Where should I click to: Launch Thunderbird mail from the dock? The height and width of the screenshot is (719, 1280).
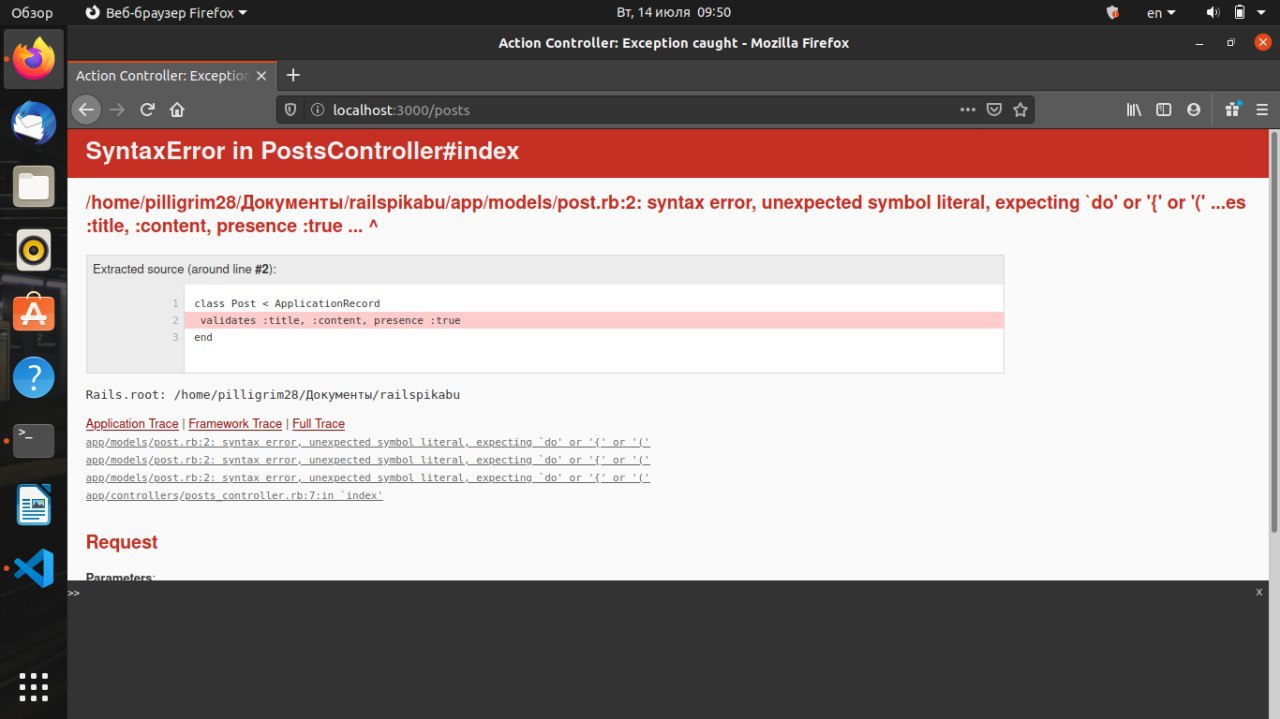coord(34,123)
